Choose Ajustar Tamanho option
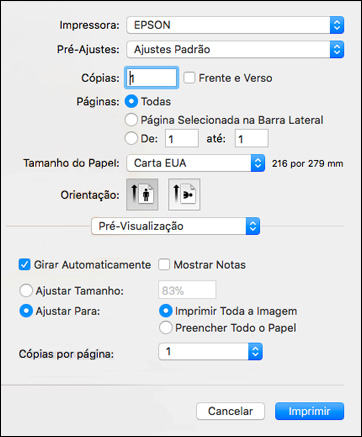362x437 pixels. (x=26, y=291)
